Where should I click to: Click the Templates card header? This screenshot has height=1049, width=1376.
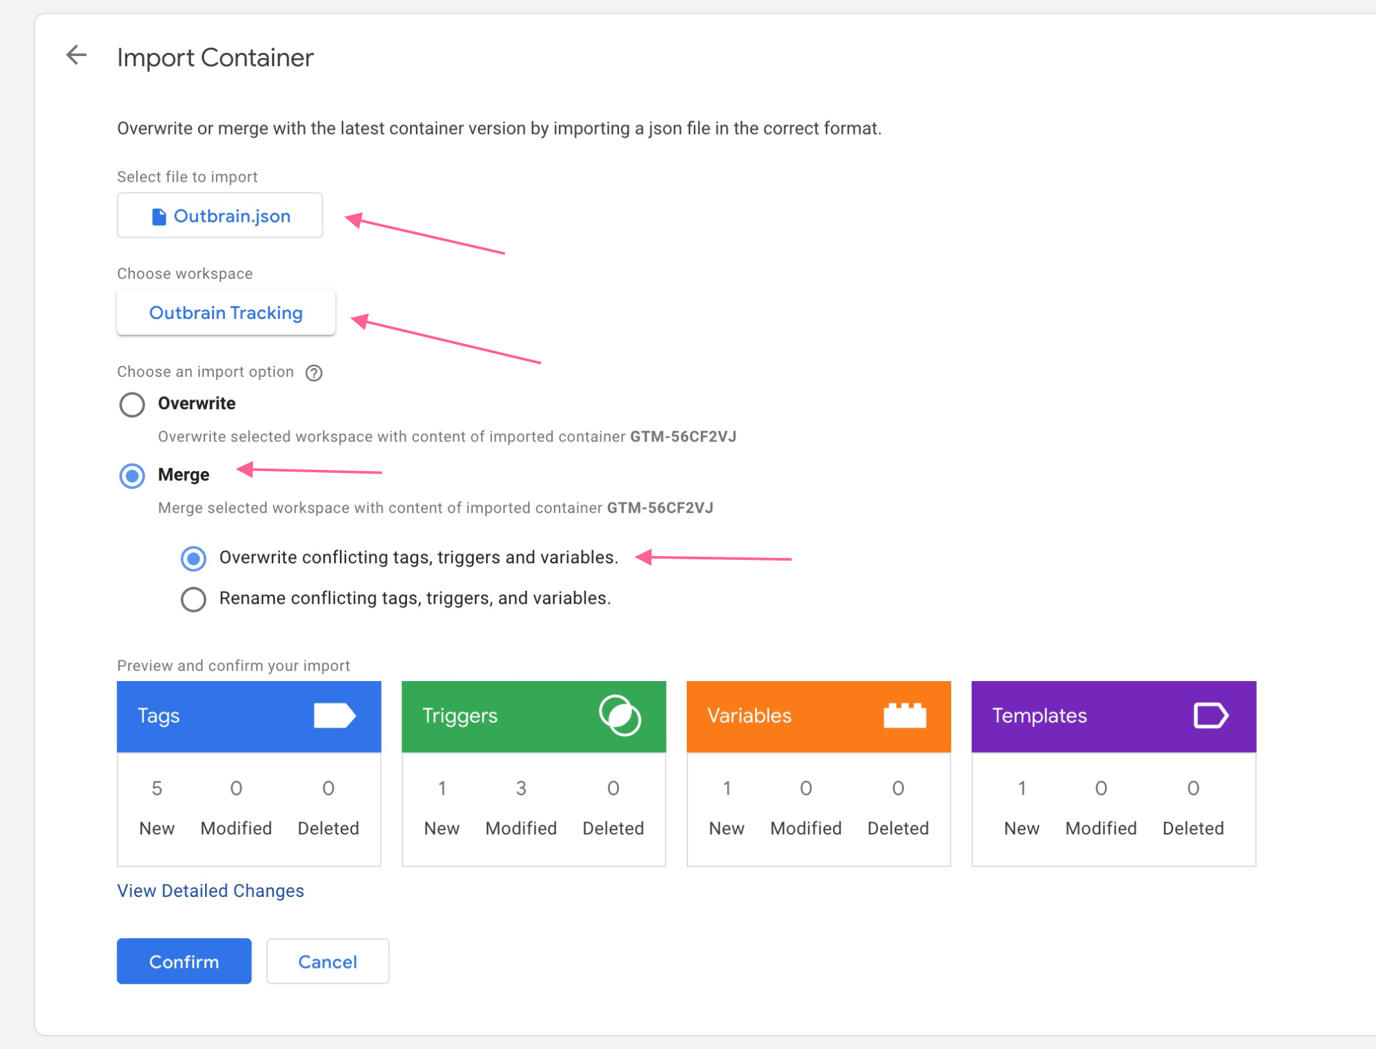[x=1114, y=716]
